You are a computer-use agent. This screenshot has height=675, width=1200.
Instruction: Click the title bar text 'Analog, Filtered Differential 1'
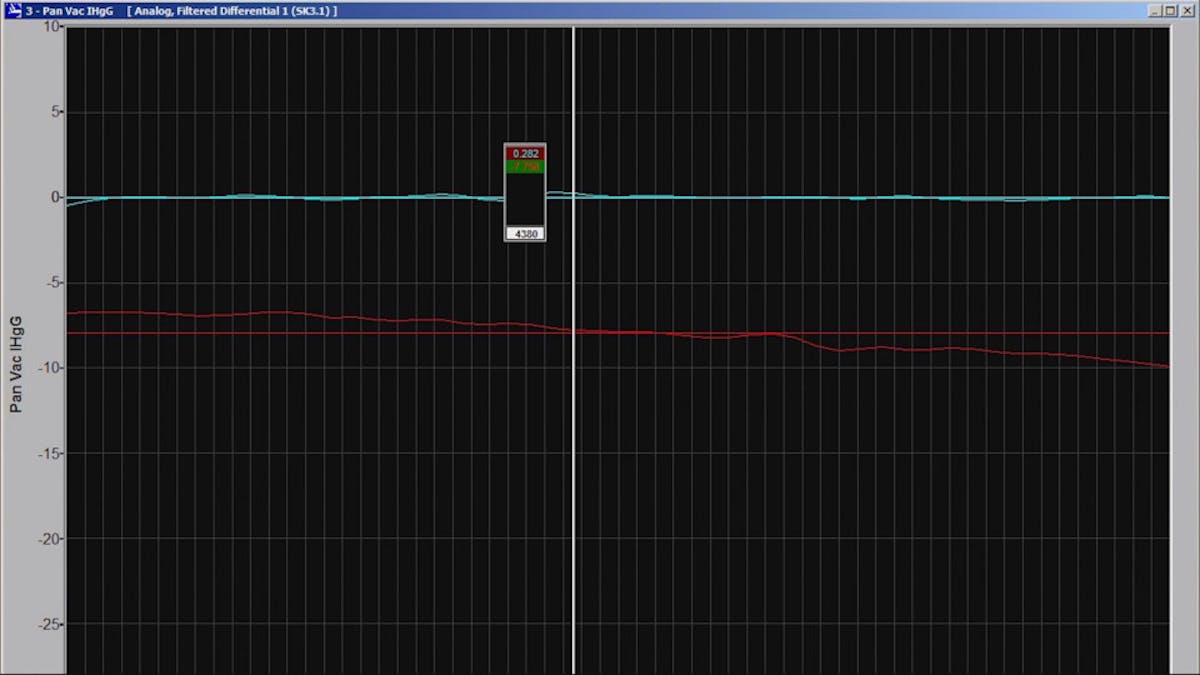coord(232,11)
